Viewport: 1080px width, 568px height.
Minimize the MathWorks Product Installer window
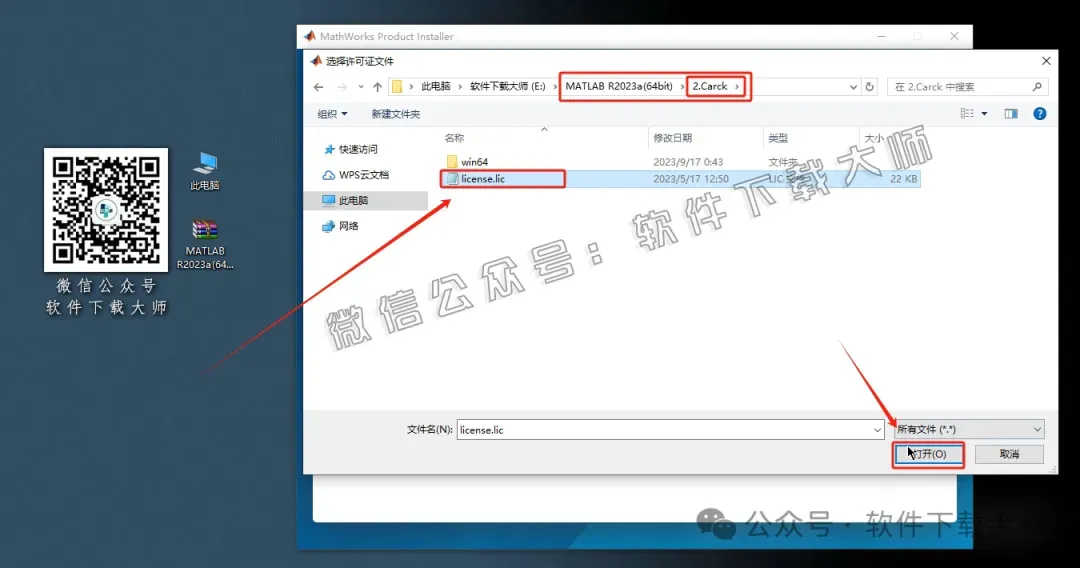click(882, 36)
